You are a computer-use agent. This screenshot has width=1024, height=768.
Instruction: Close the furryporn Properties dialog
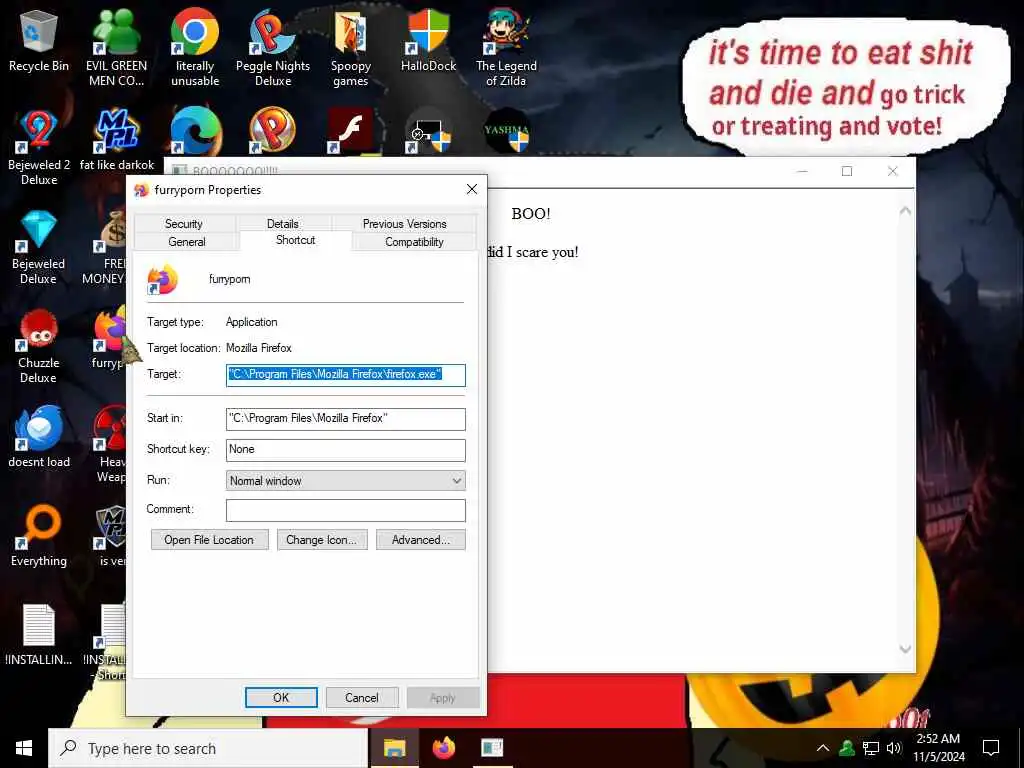[472, 189]
